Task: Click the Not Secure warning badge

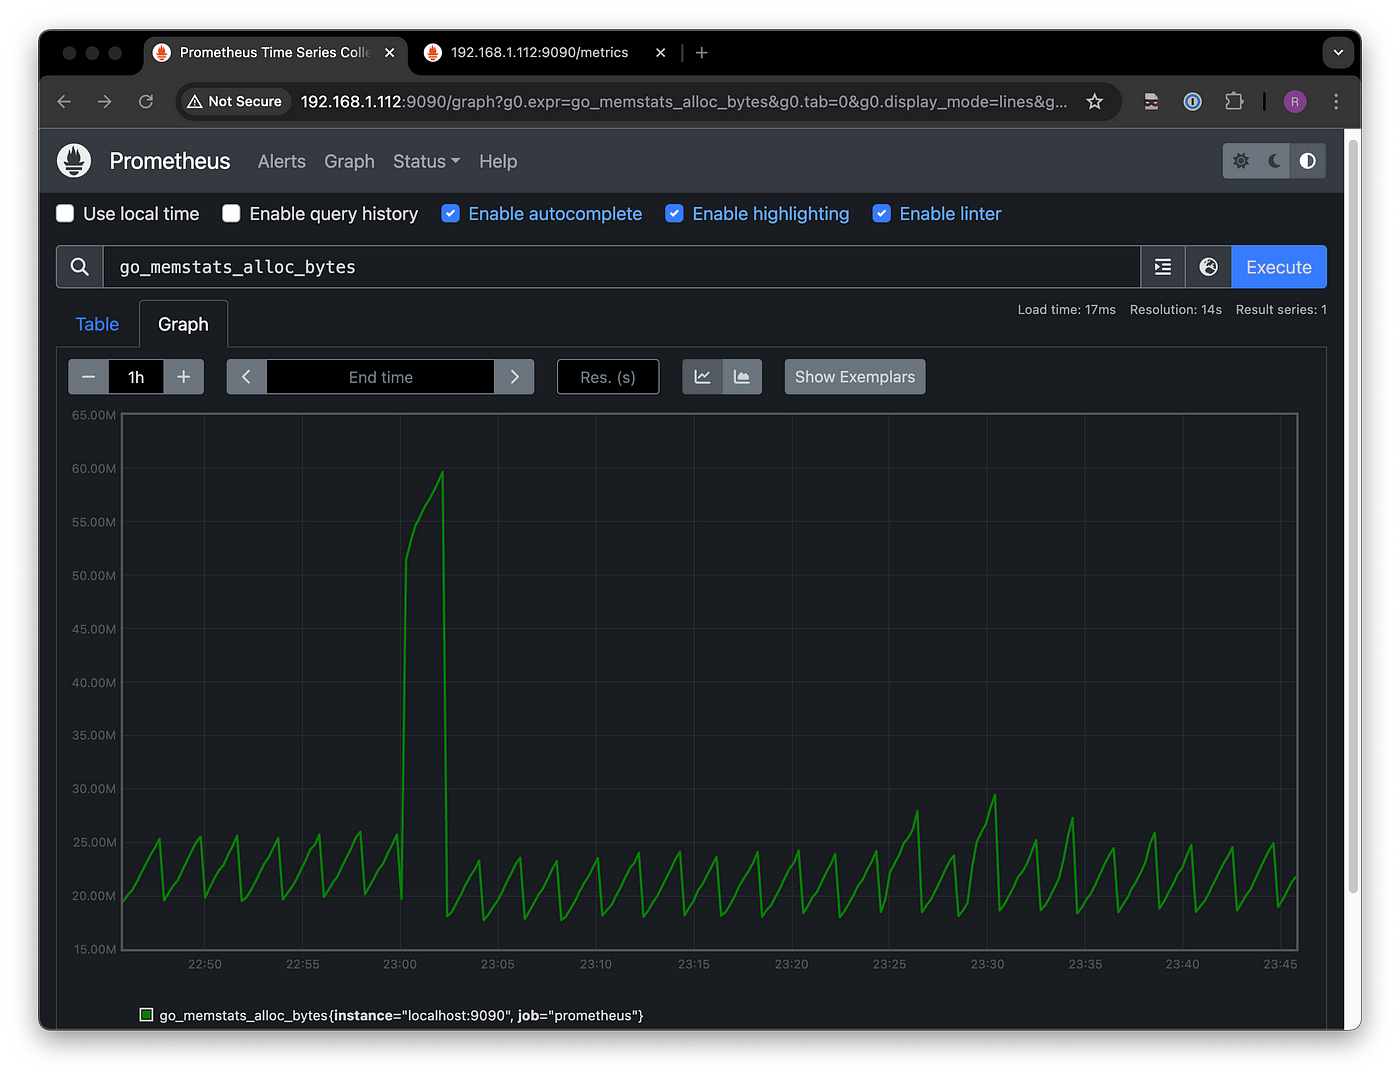Action: click(x=235, y=102)
